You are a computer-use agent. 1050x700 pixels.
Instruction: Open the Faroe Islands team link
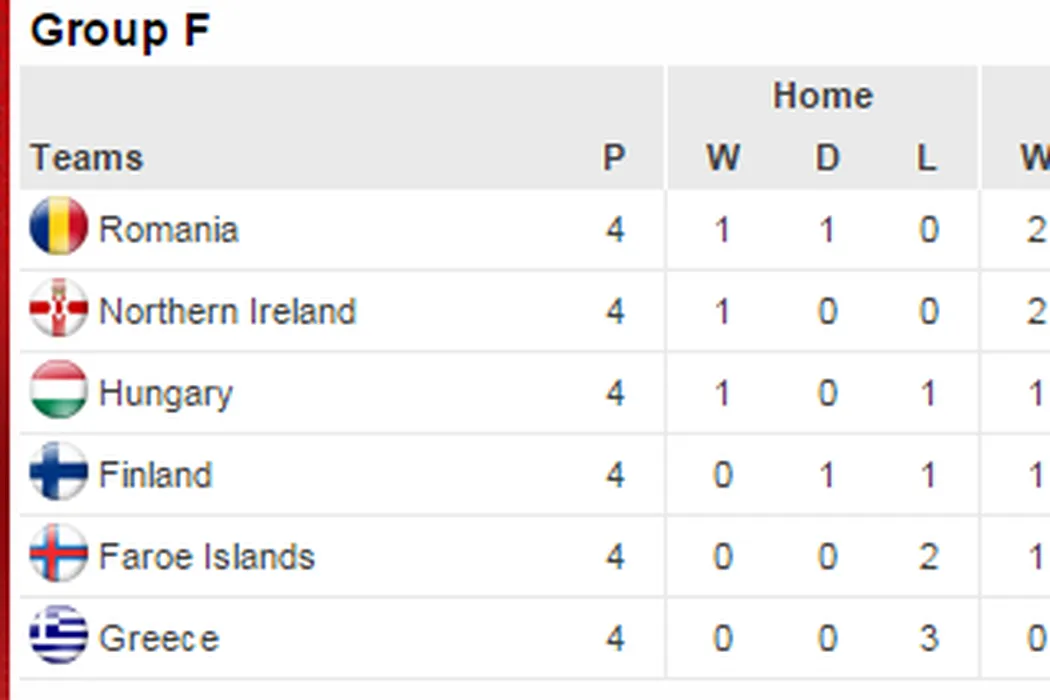pyautogui.click(x=206, y=557)
